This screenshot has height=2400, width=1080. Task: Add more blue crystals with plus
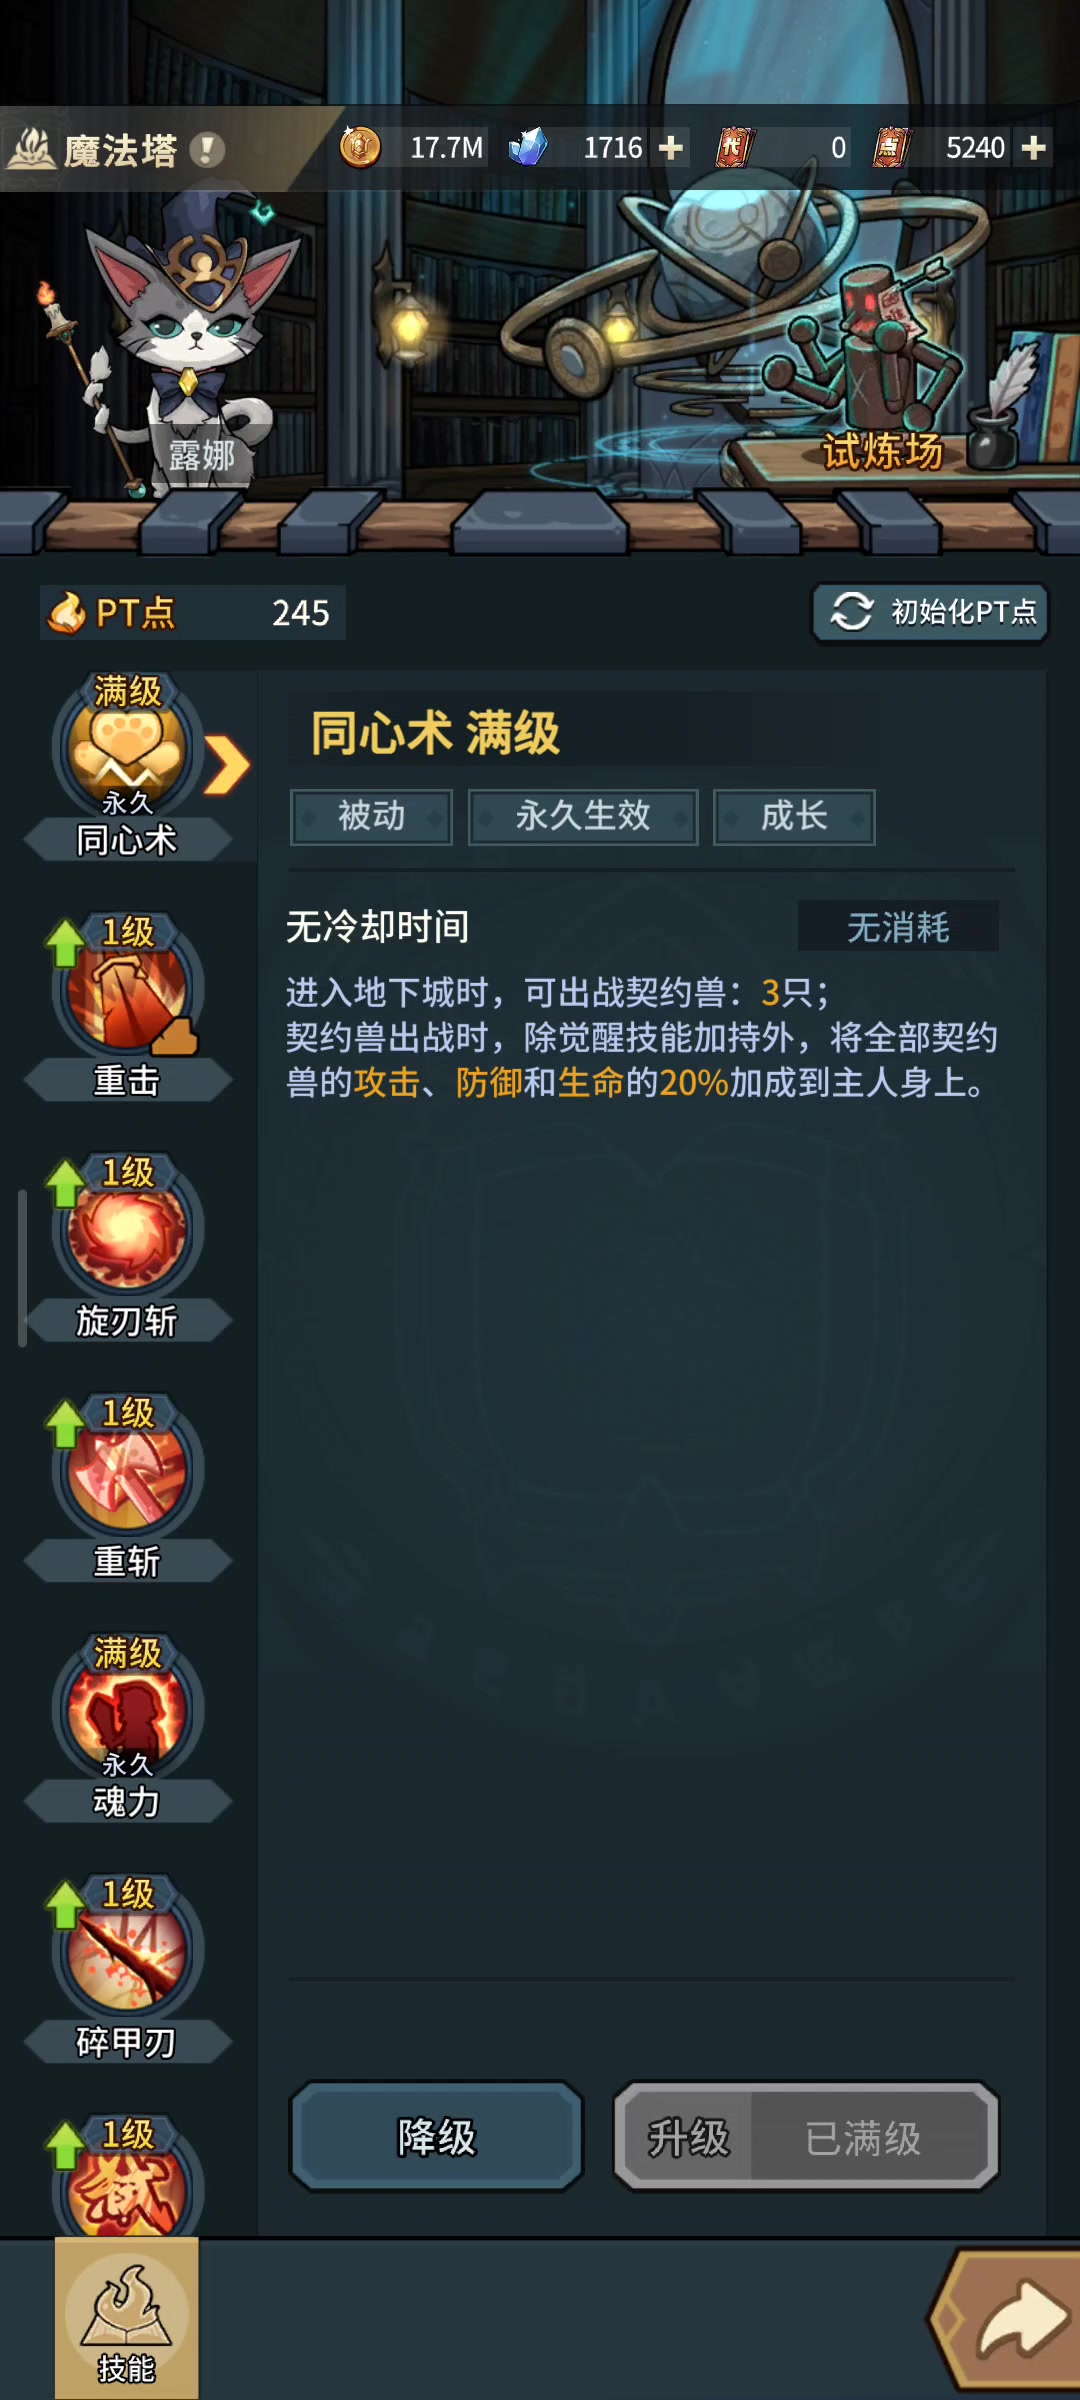pos(671,148)
